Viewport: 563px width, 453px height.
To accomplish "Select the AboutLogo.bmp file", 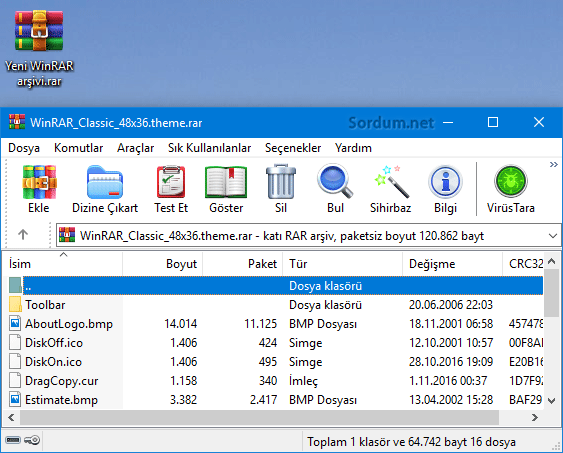I will coord(275,324).
